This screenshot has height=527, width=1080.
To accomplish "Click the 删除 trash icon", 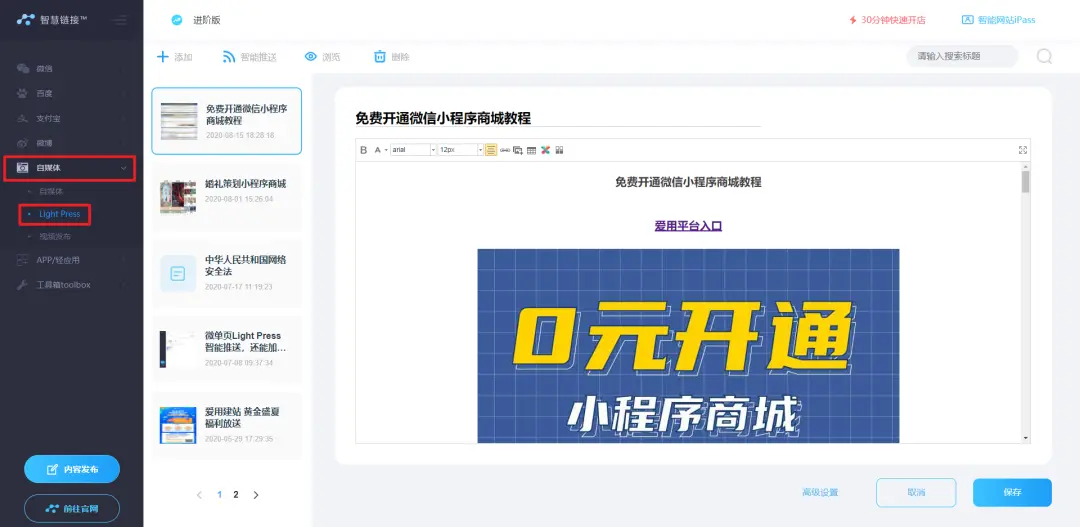I will tap(380, 57).
